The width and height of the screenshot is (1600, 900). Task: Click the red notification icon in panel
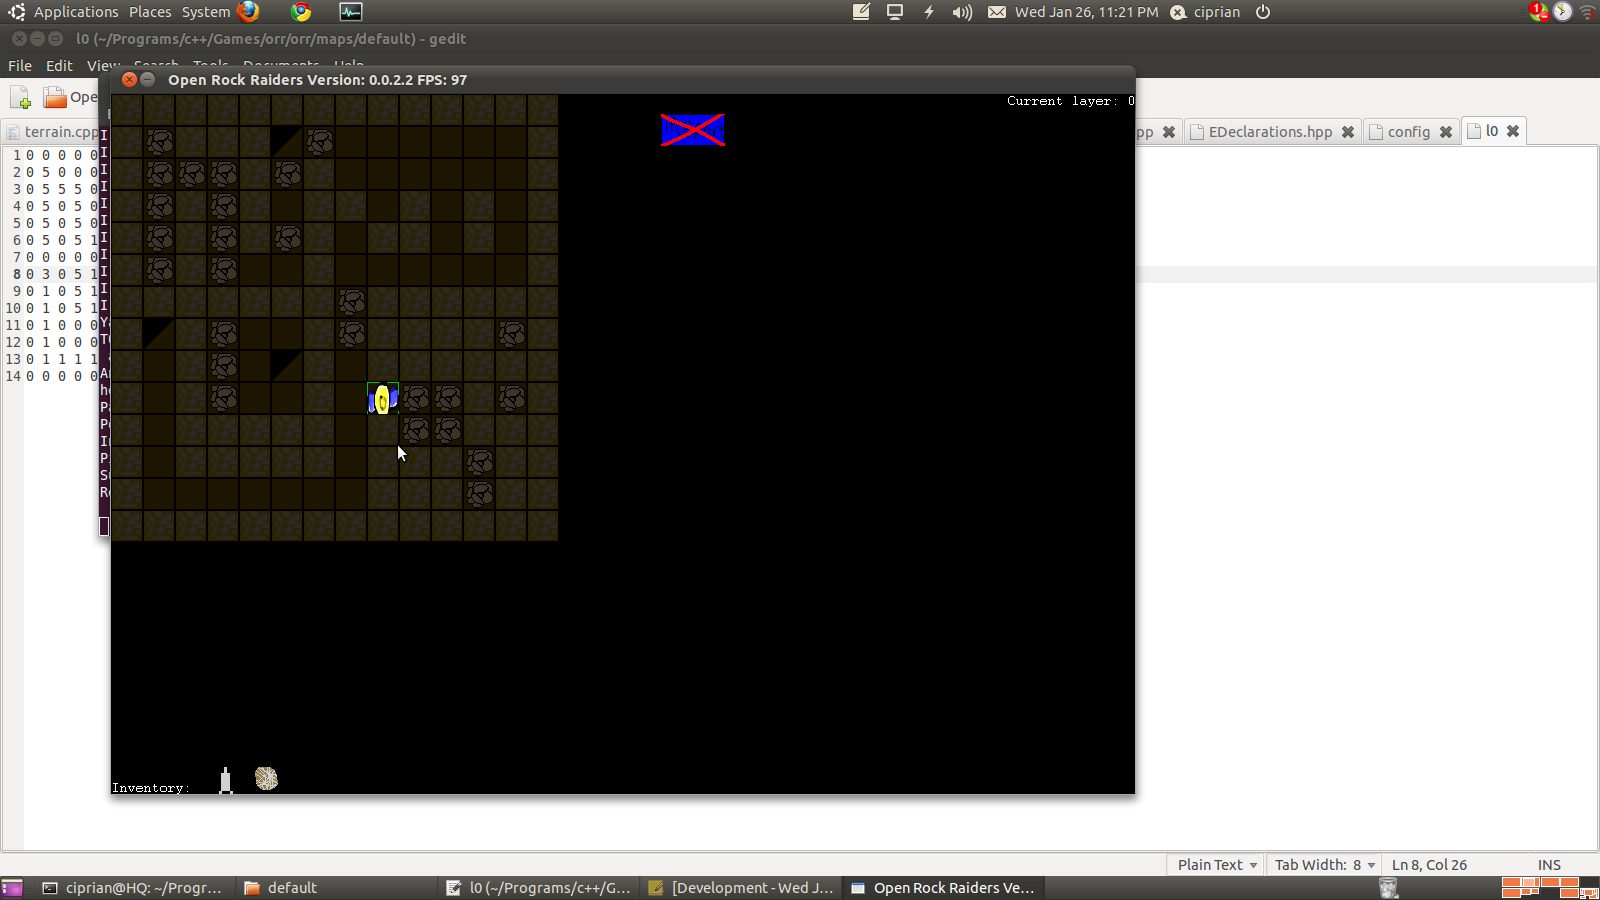click(x=1539, y=12)
